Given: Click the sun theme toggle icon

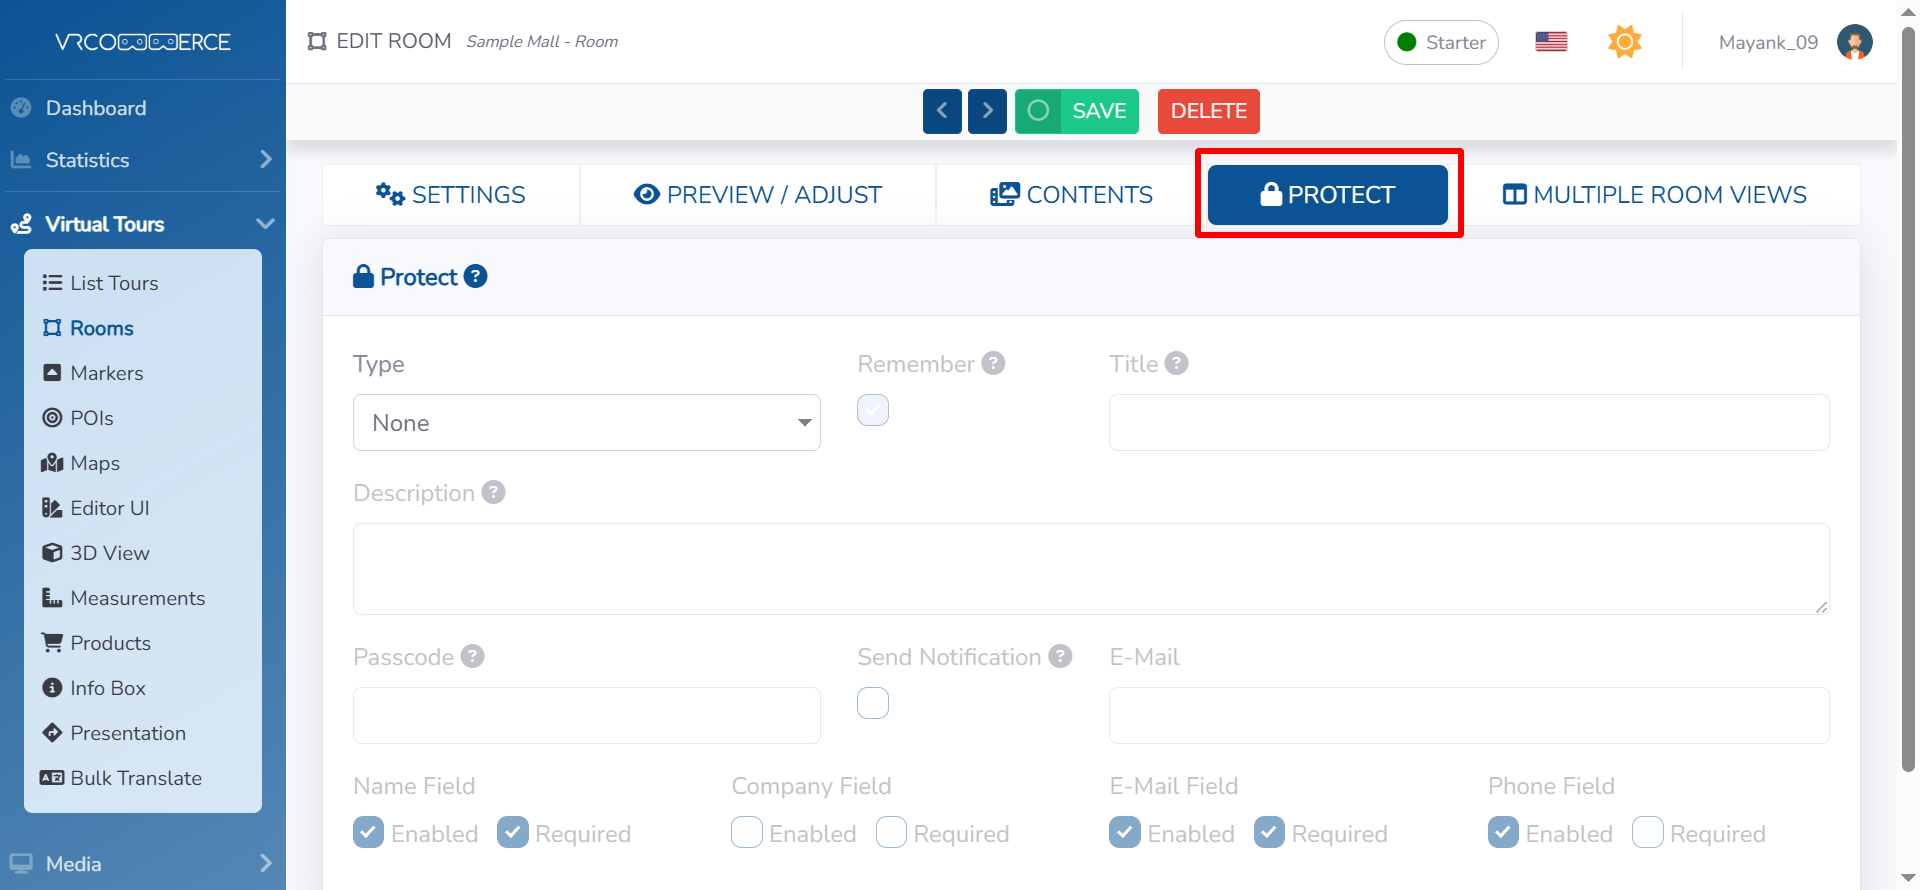Looking at the screenshot, I should point(1624,42).
